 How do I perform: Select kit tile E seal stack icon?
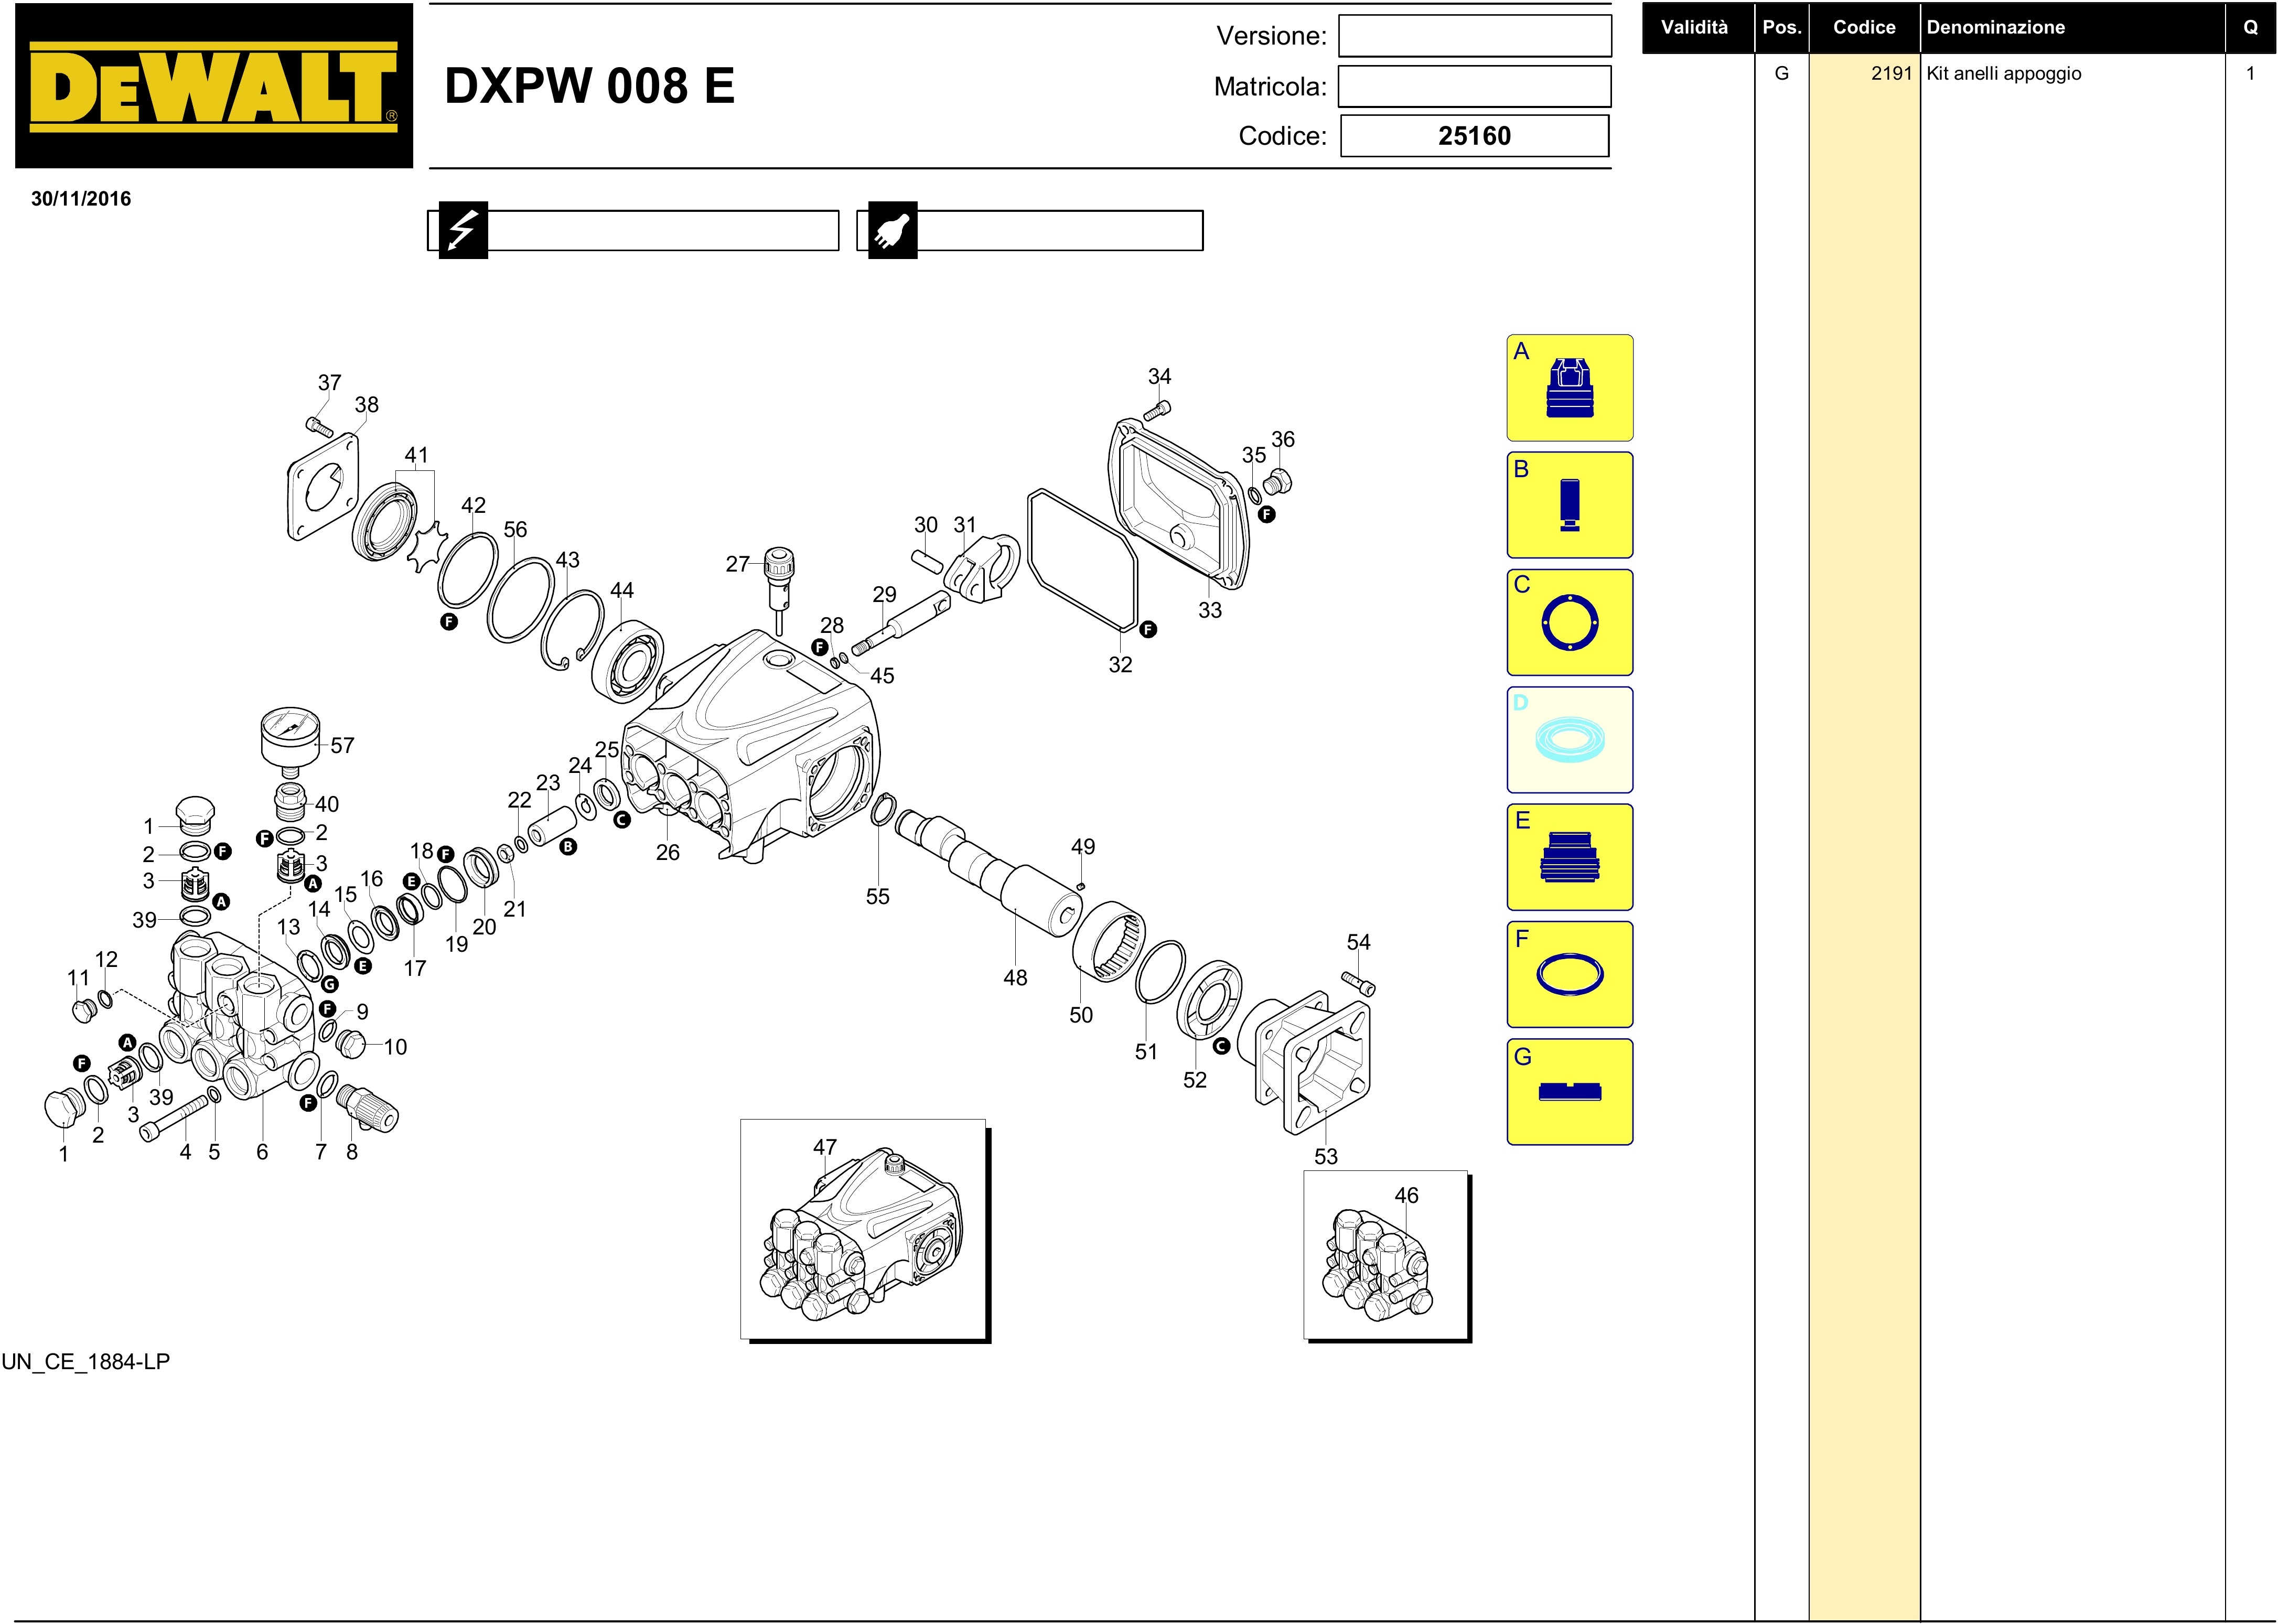(x=1569, y=857)
